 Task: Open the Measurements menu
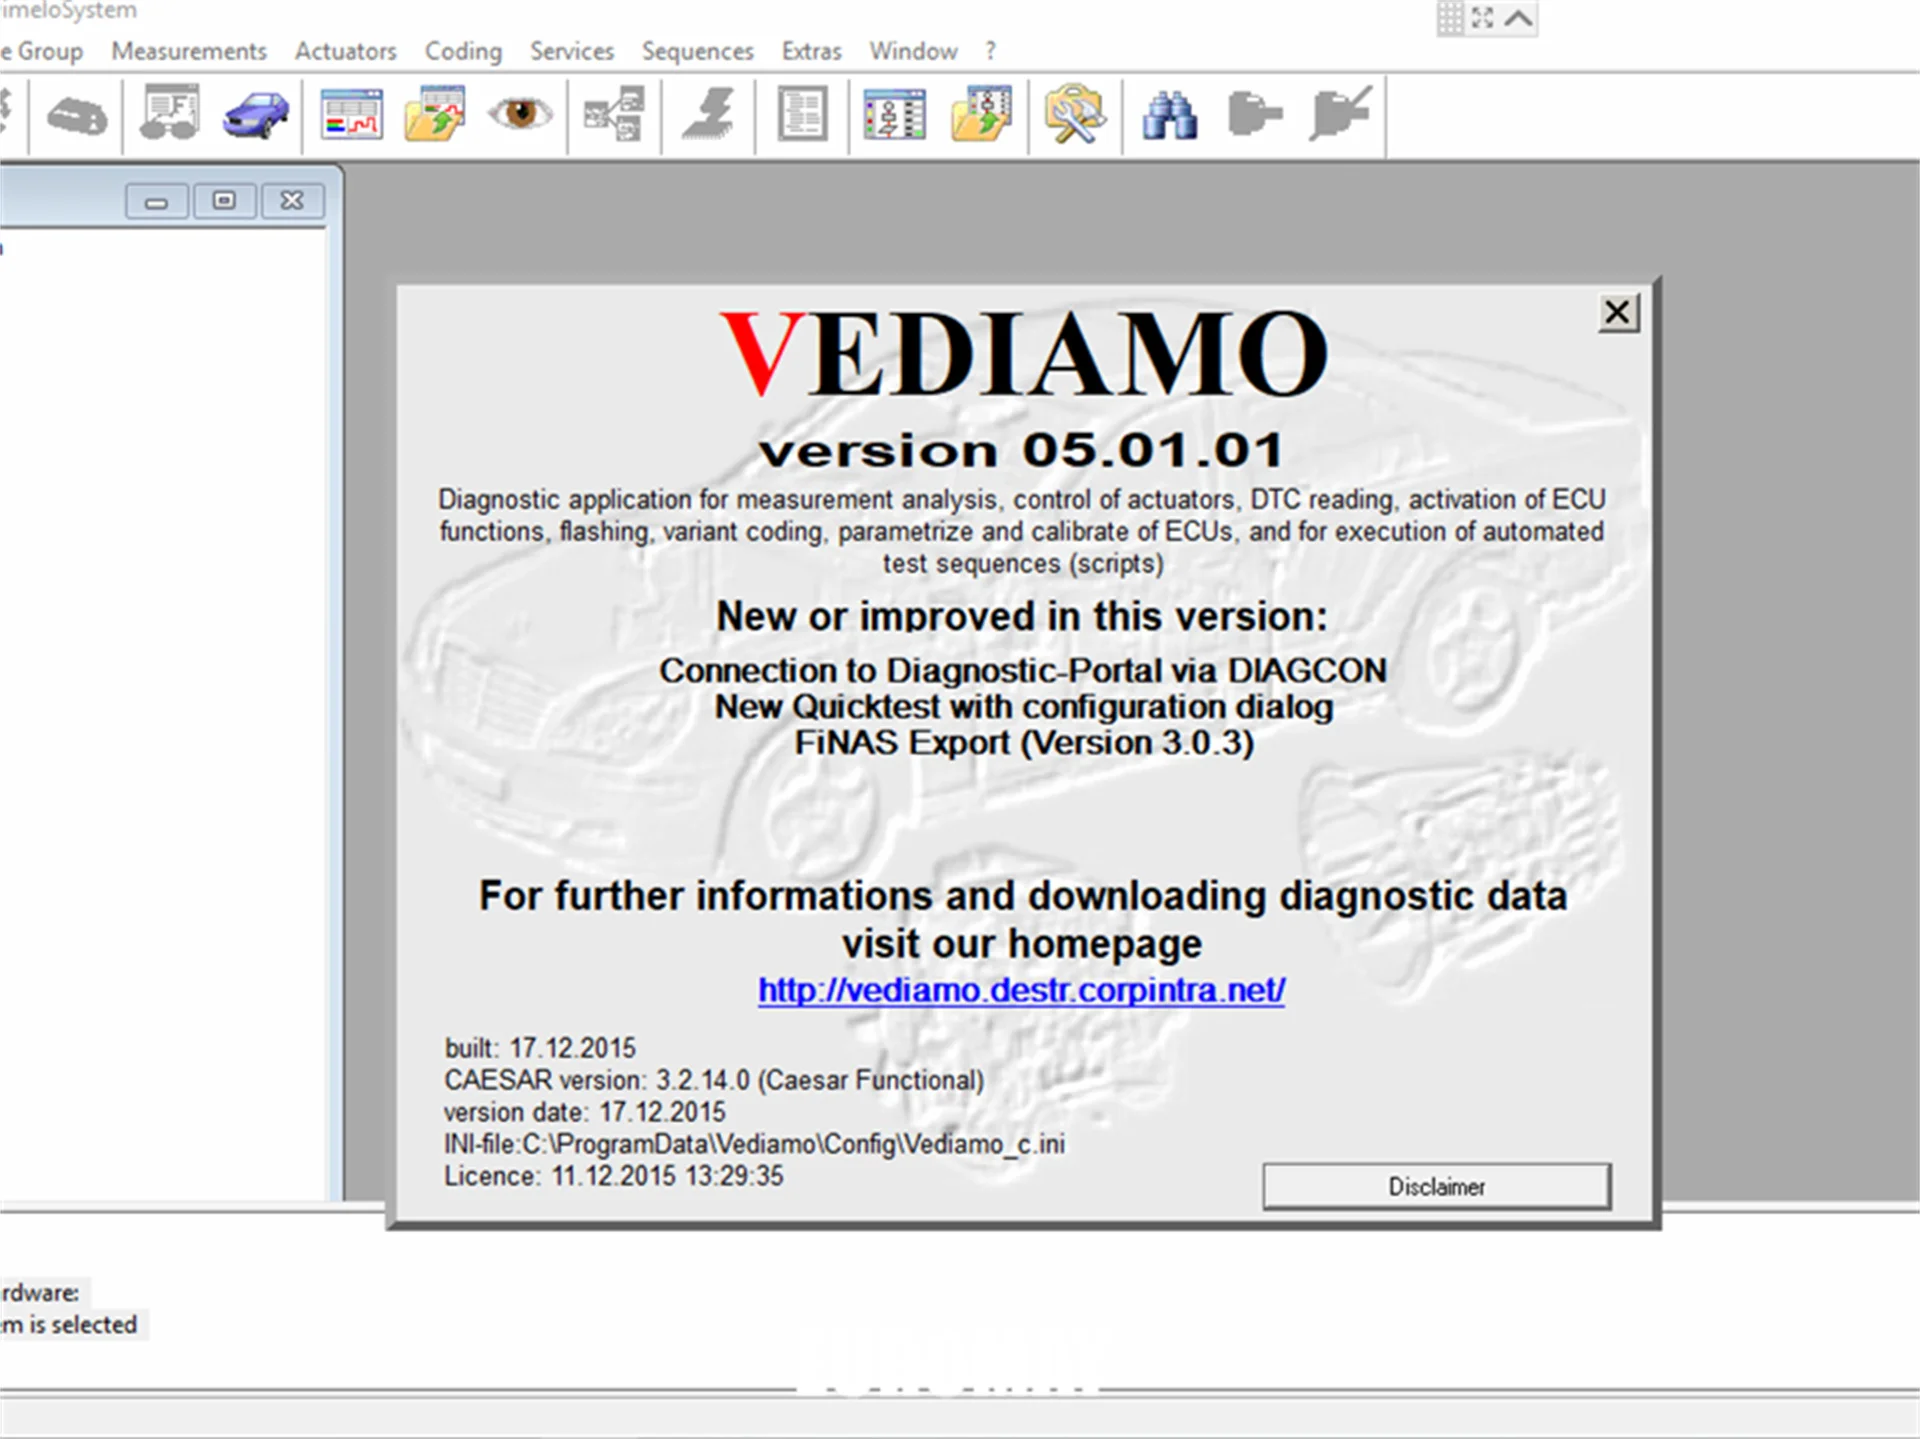point(189,51)
